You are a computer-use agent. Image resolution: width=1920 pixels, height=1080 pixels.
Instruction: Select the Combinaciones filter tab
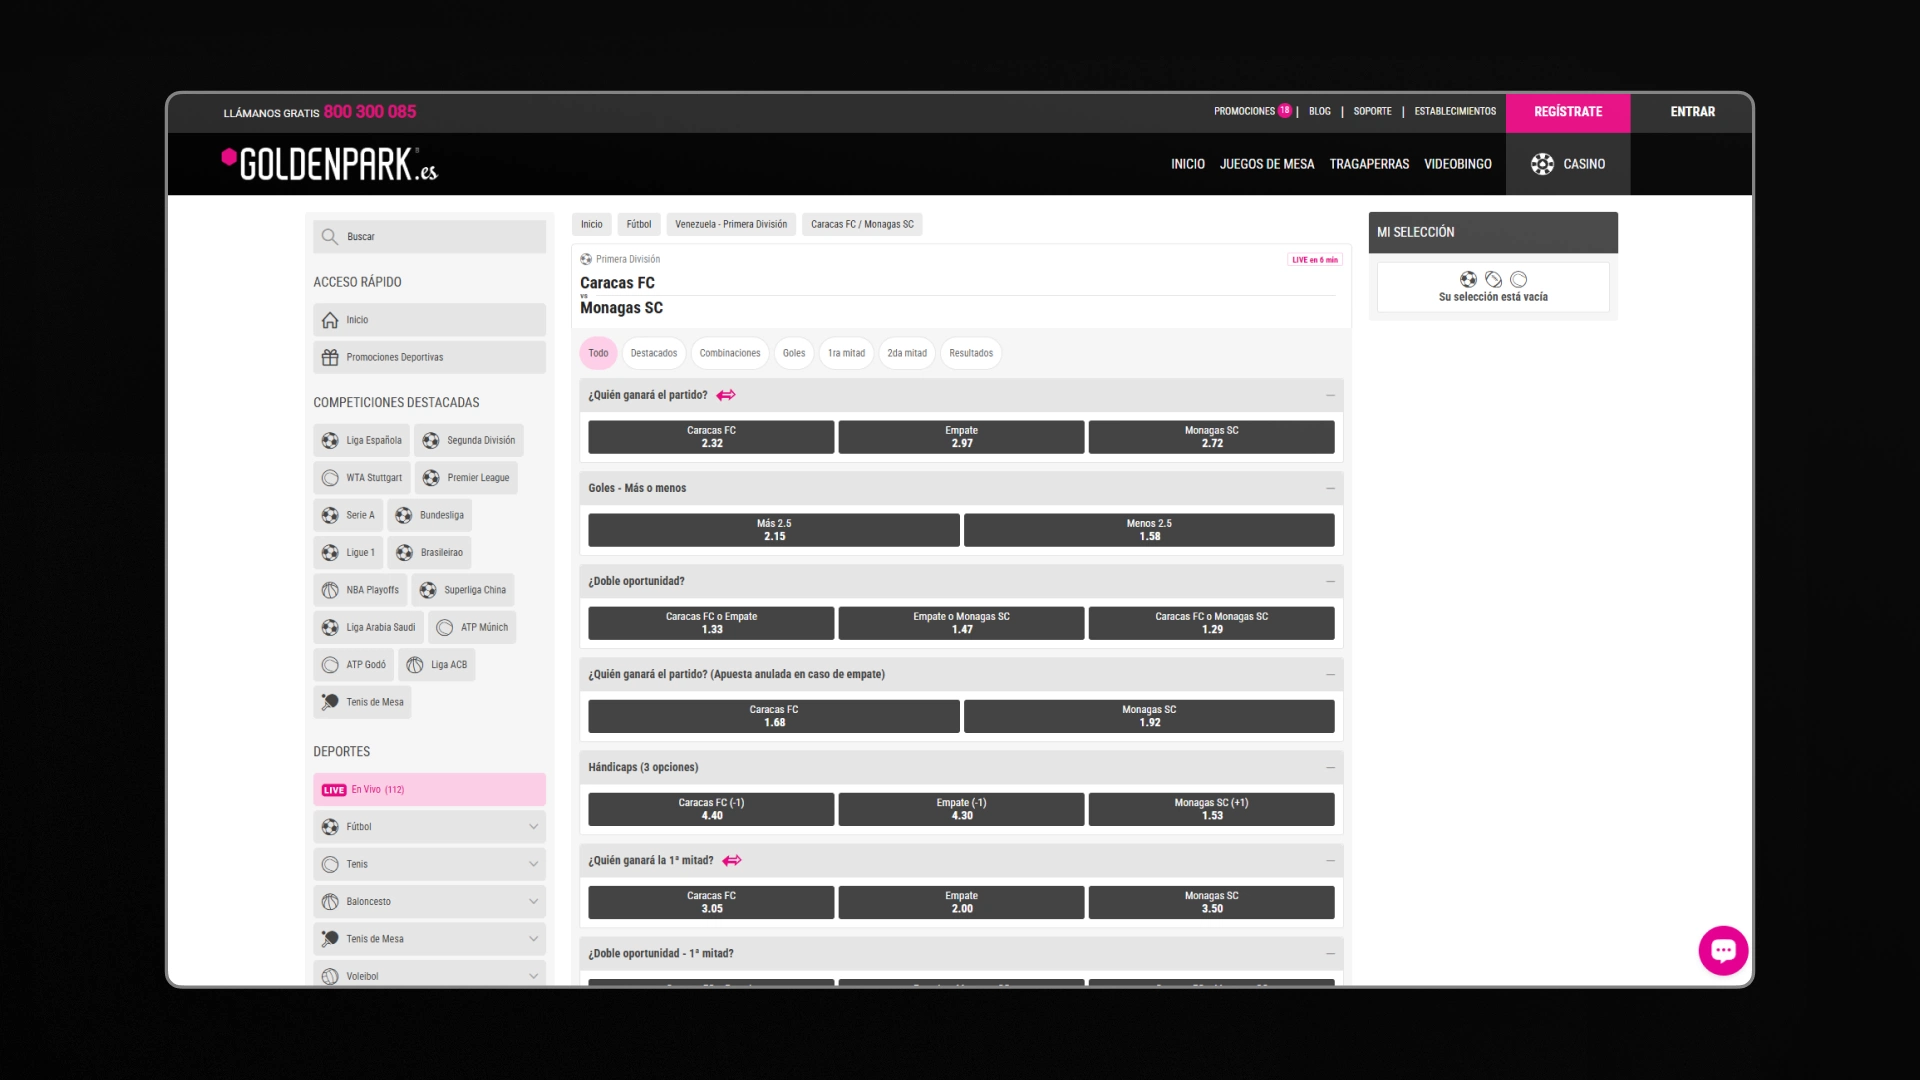tap(730, 353)
